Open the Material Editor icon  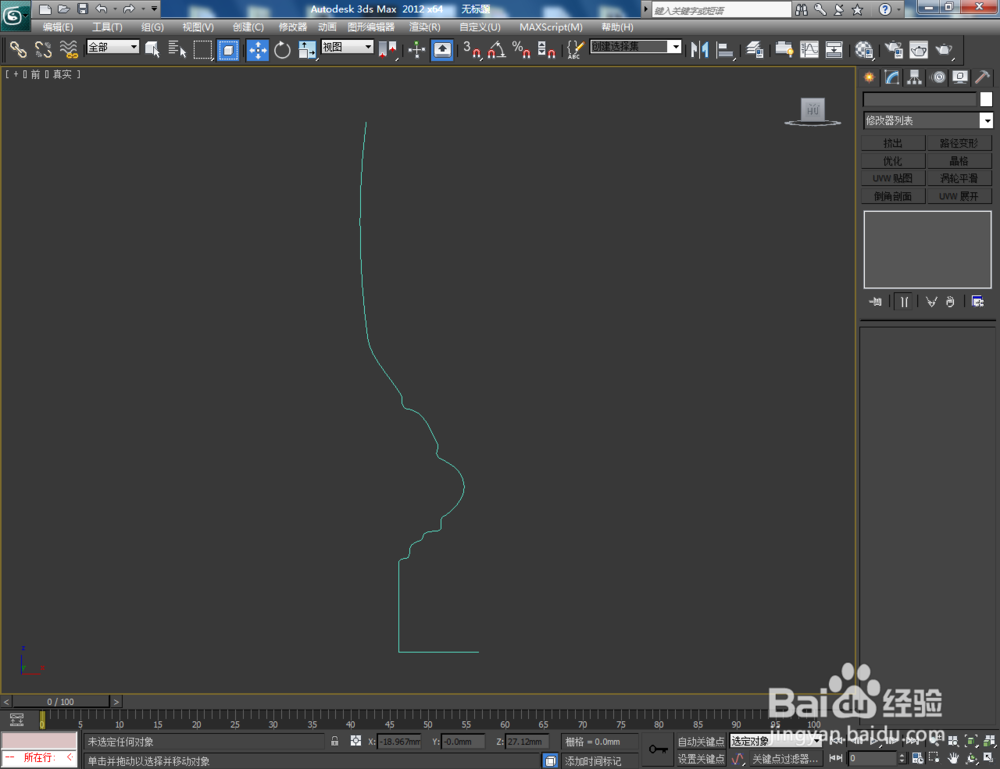(x=864, y=50)
